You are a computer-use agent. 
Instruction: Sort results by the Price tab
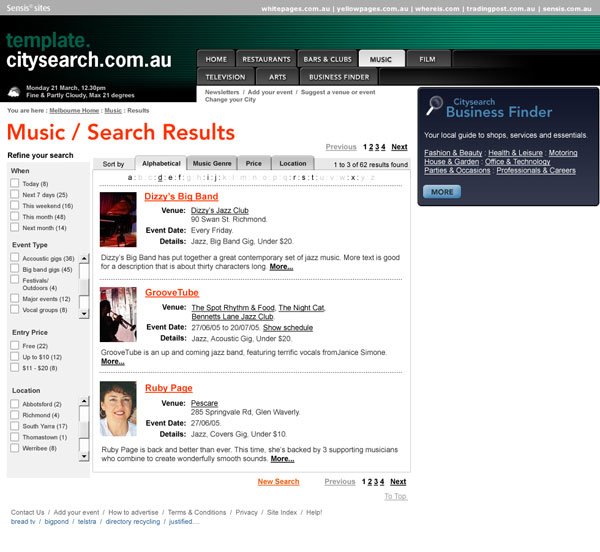(x=254, y=163)
